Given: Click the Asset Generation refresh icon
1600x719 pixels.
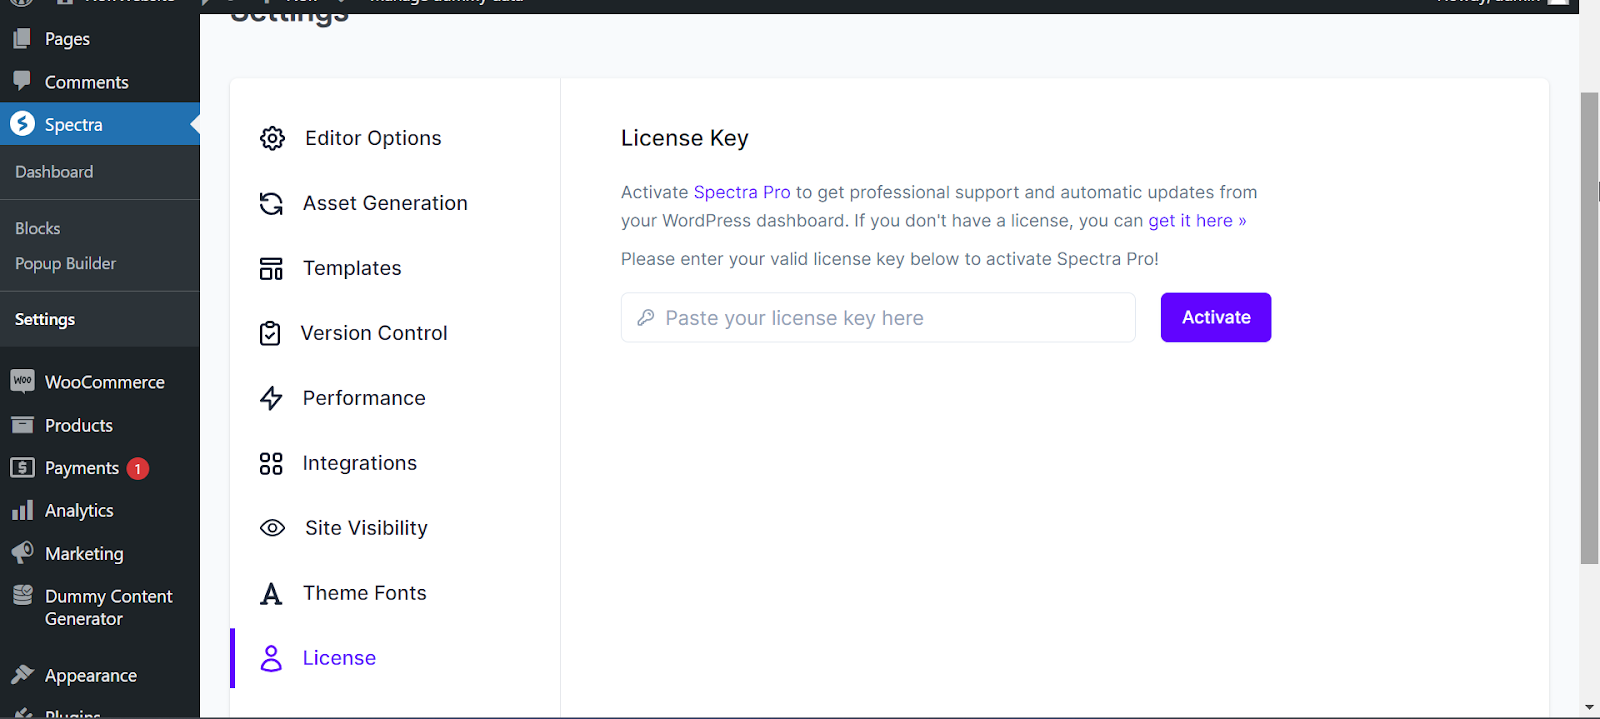Looking at the screenshot, I should [271, 203].
